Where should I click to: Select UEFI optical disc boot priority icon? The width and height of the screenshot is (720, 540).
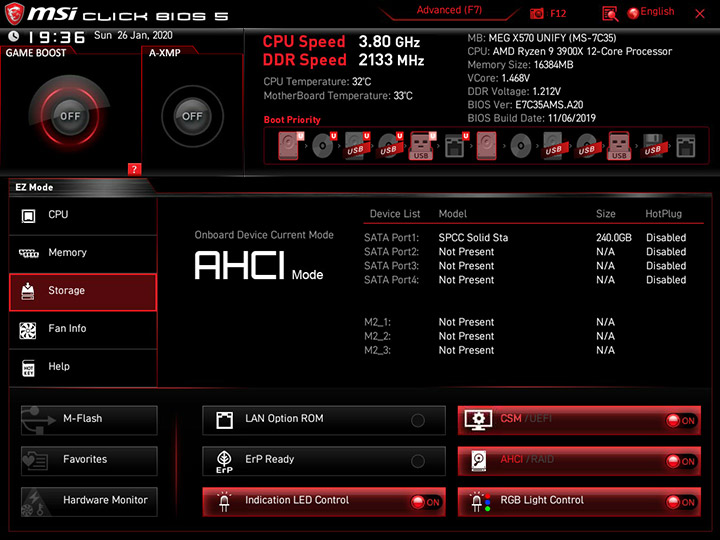coord(324,146)
